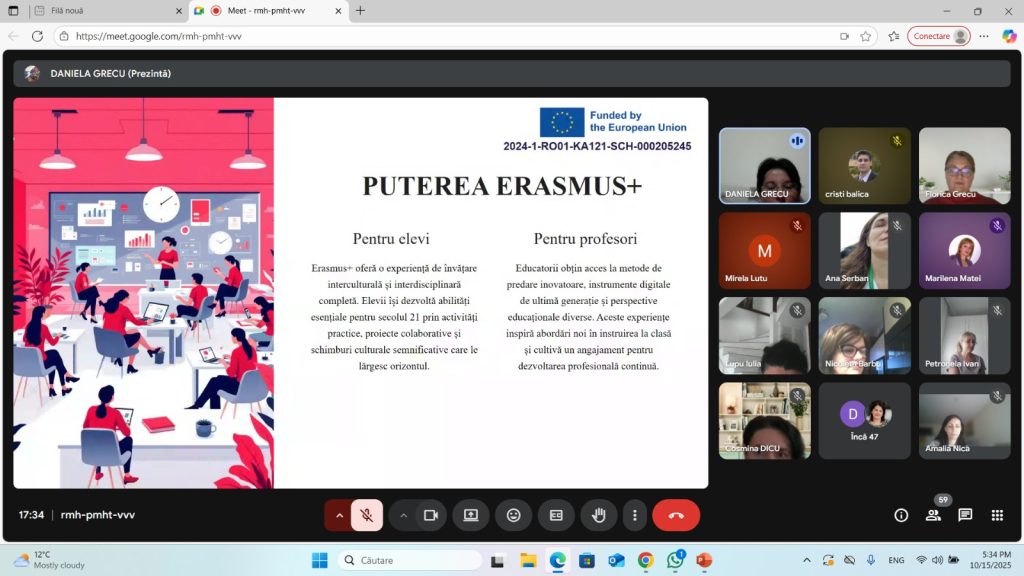Click the Conectare sign-in button
The image size is (1024, 576).
(x=939, y=36)
